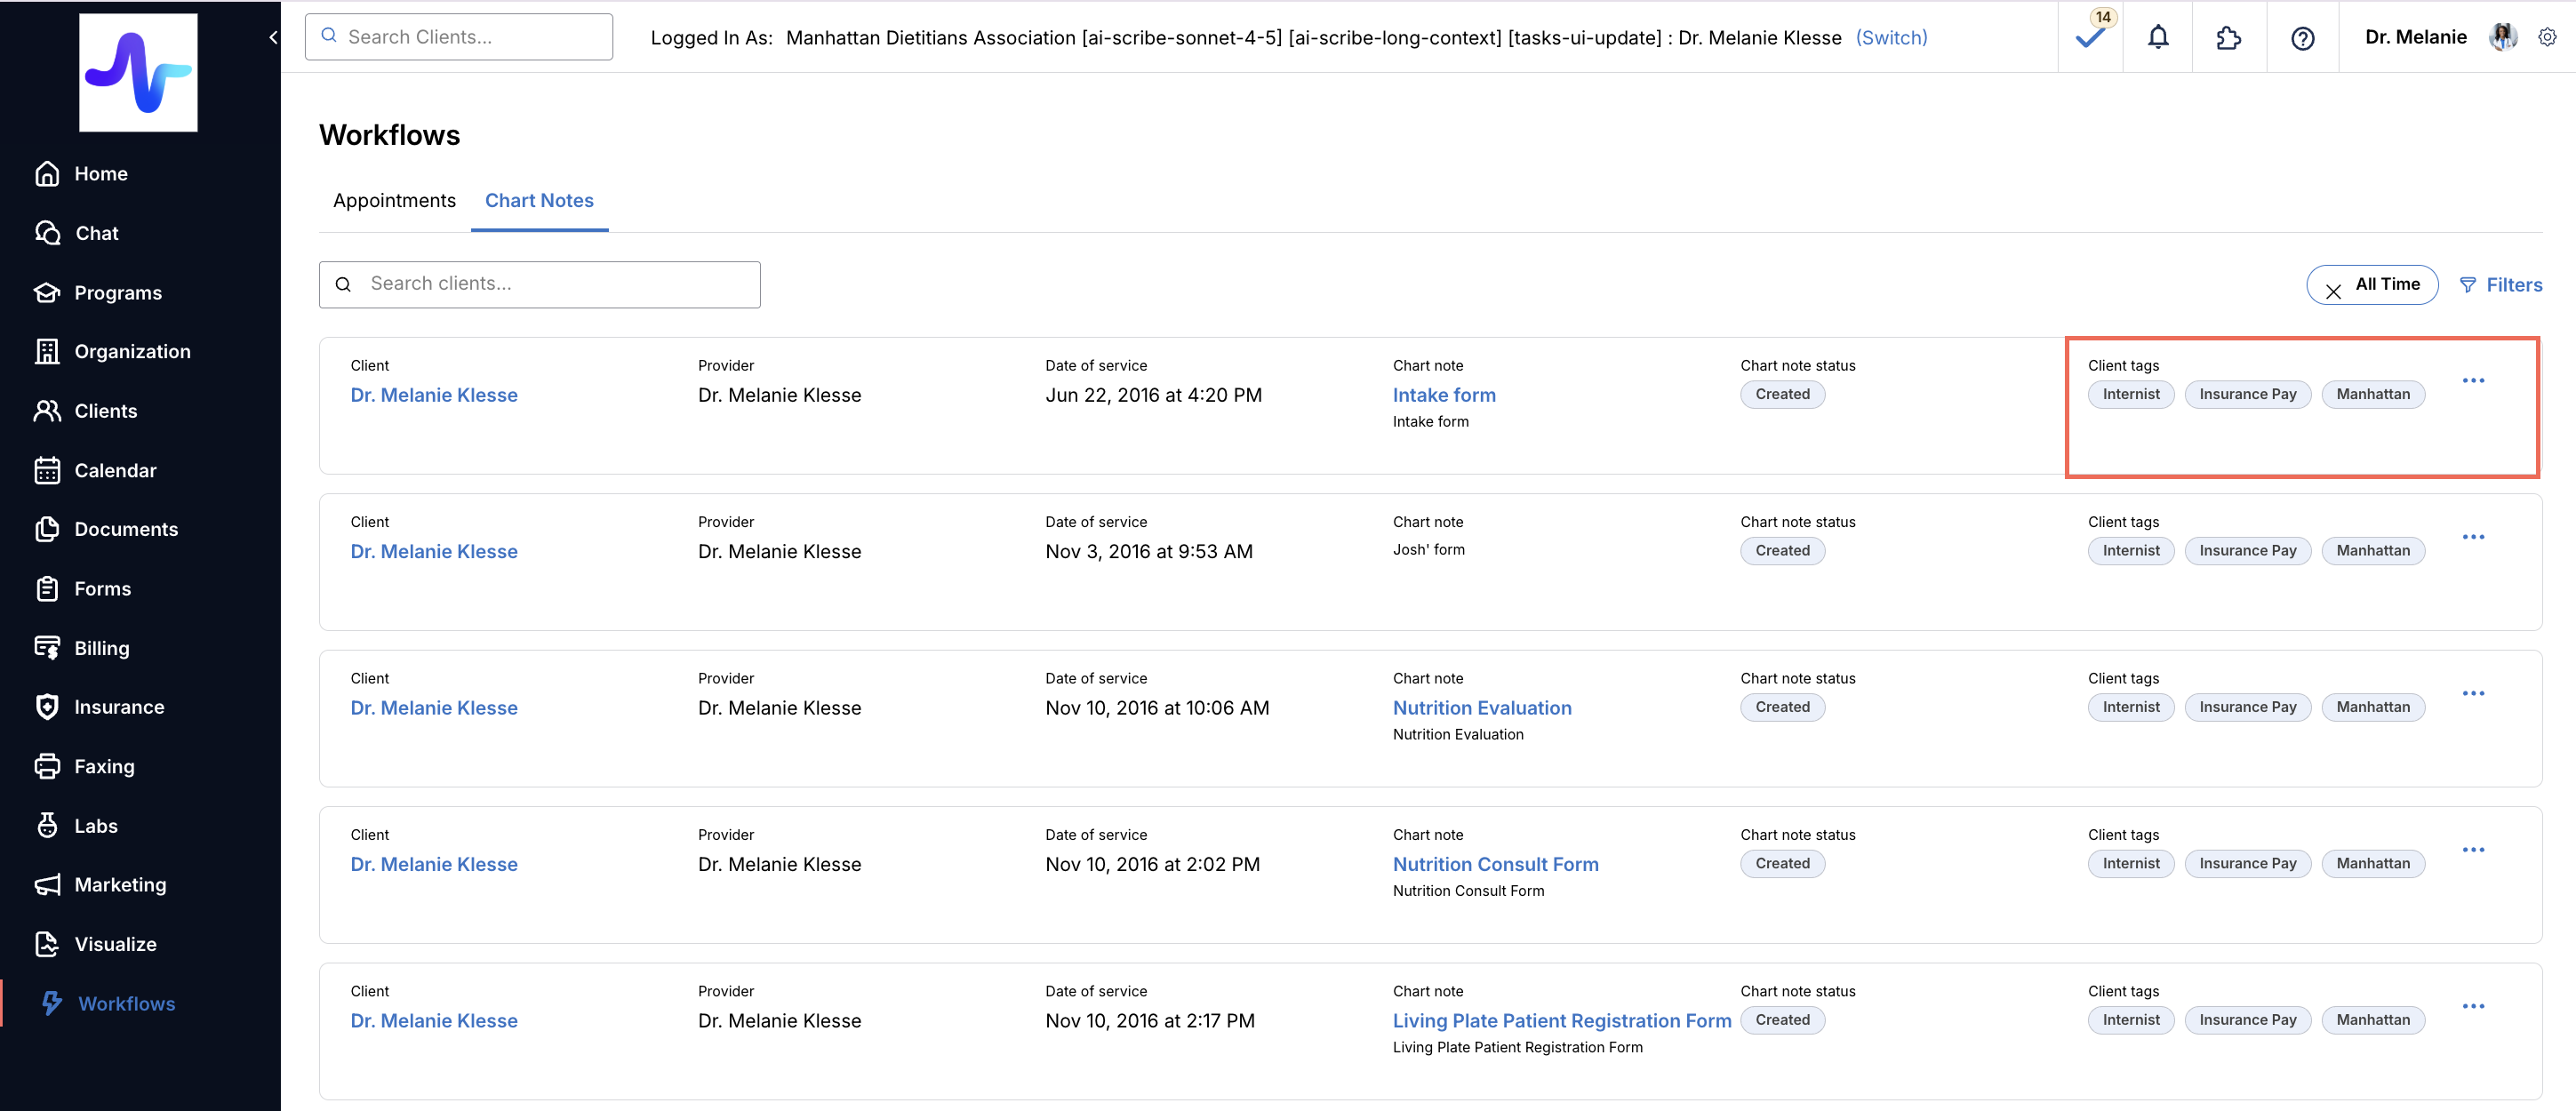Clear the All Time date filter
2576x1111 pixels.
(2333, 291)
